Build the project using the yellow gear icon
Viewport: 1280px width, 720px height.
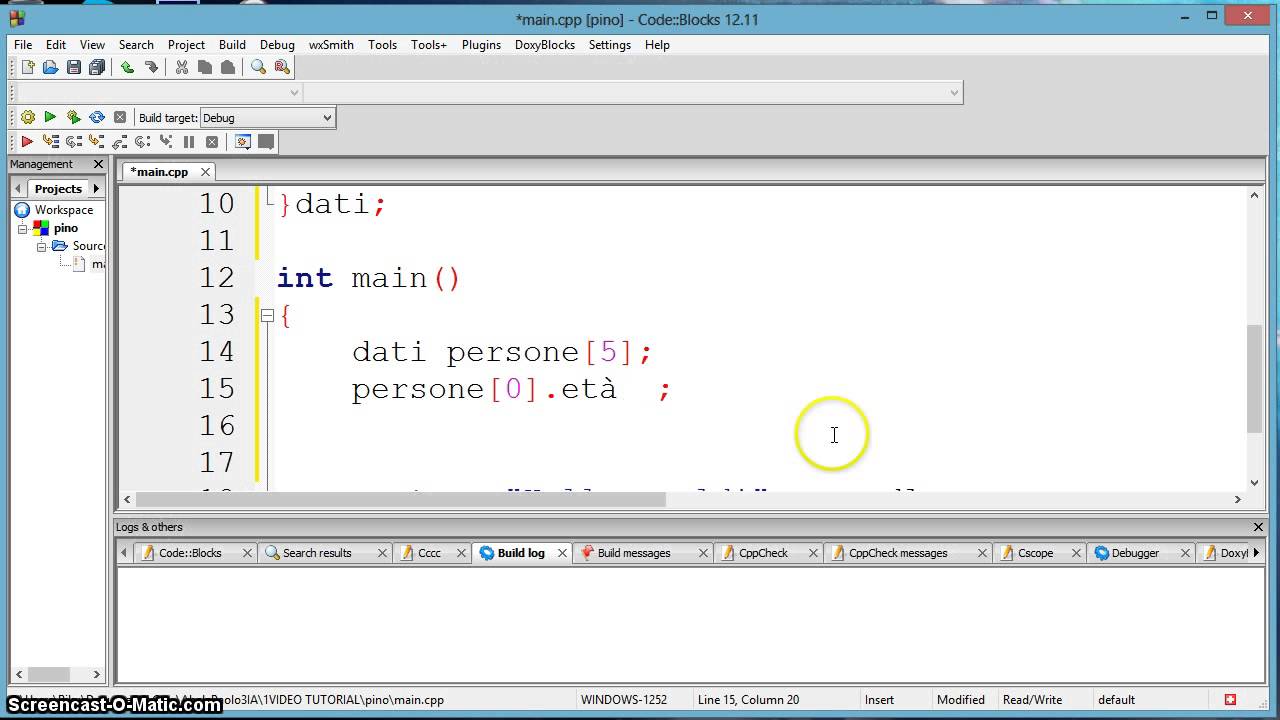(x=28, y=117)
